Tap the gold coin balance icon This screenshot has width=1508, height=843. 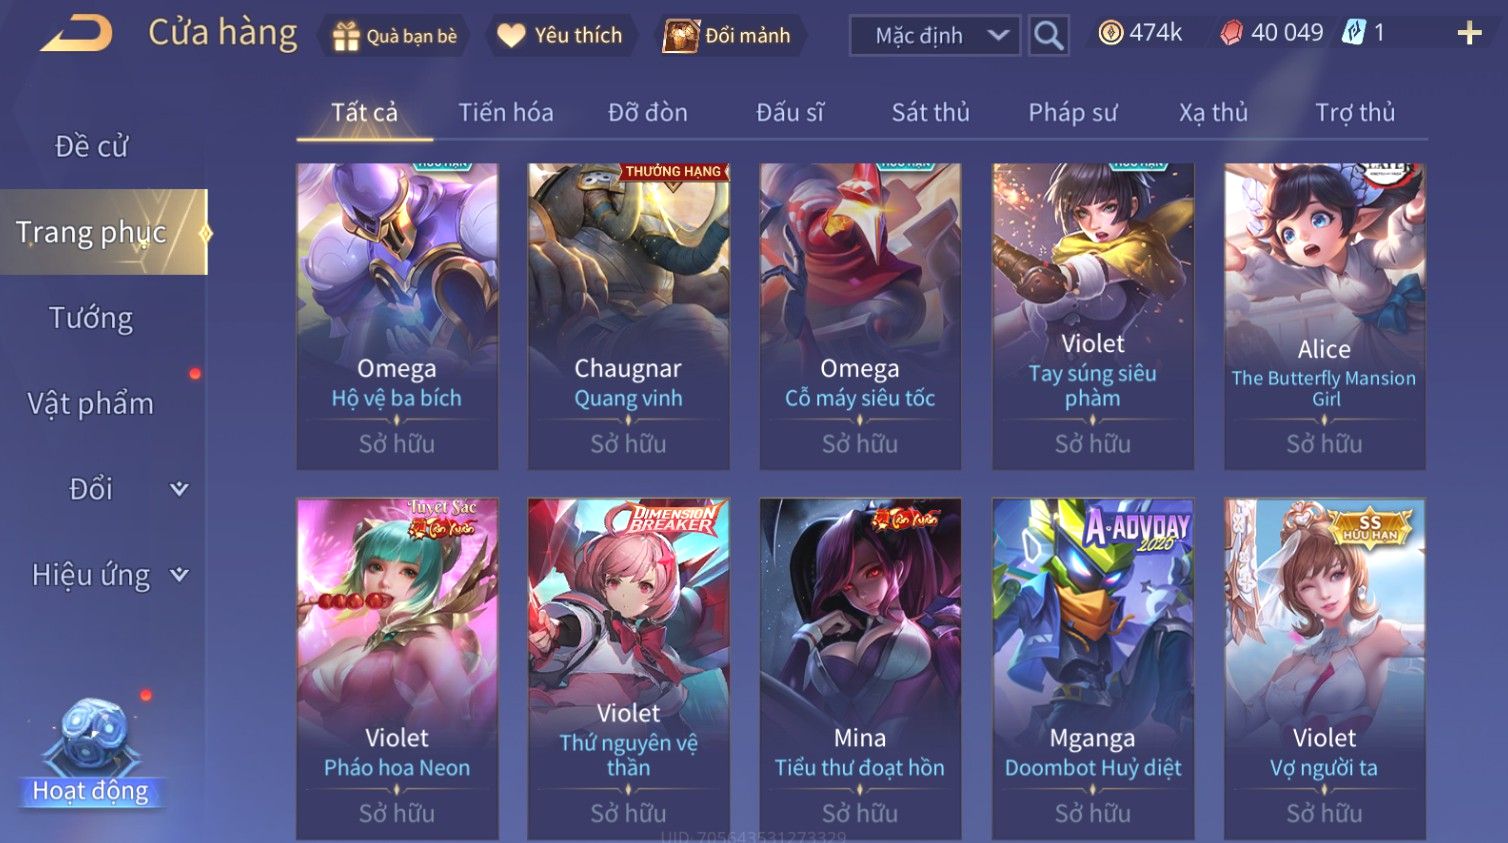1110,33
